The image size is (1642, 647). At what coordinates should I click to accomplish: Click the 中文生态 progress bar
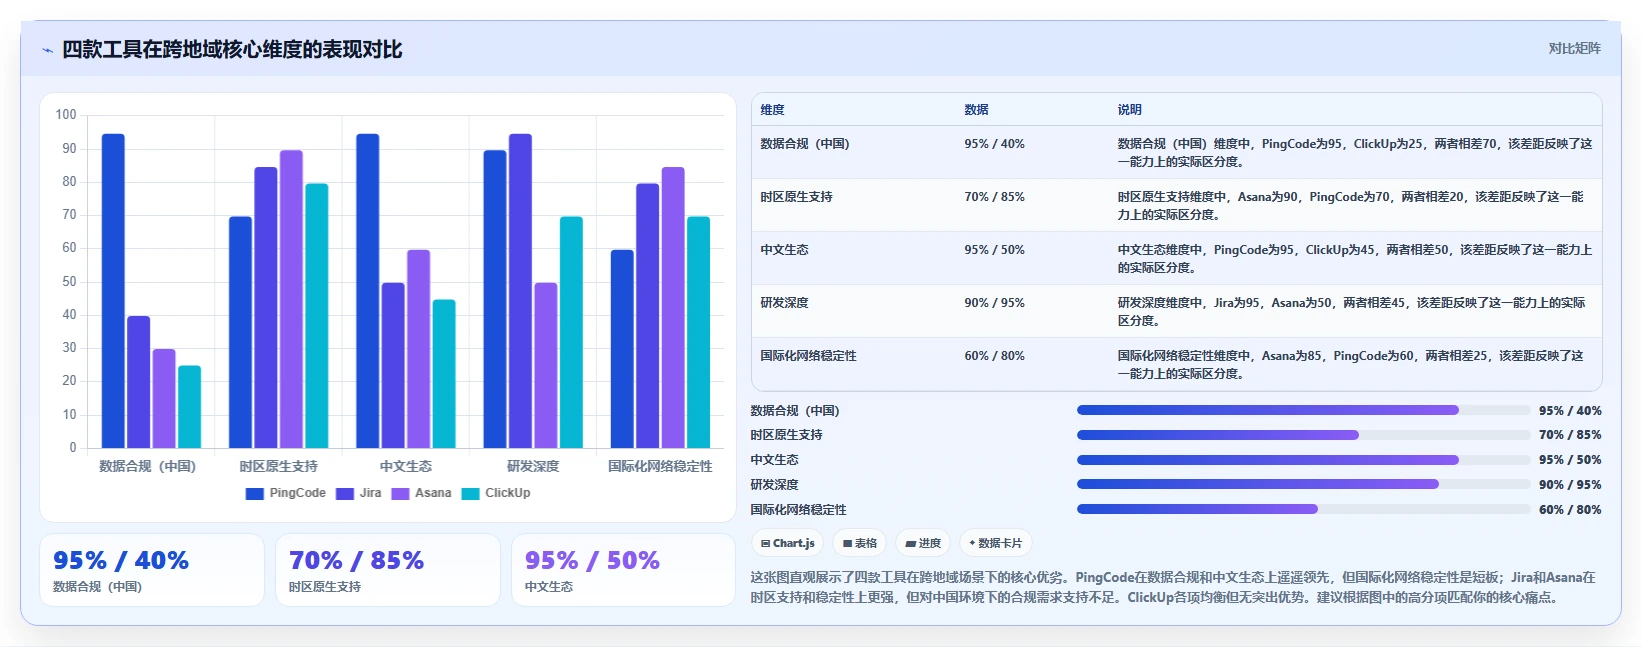click(1303, 460)
